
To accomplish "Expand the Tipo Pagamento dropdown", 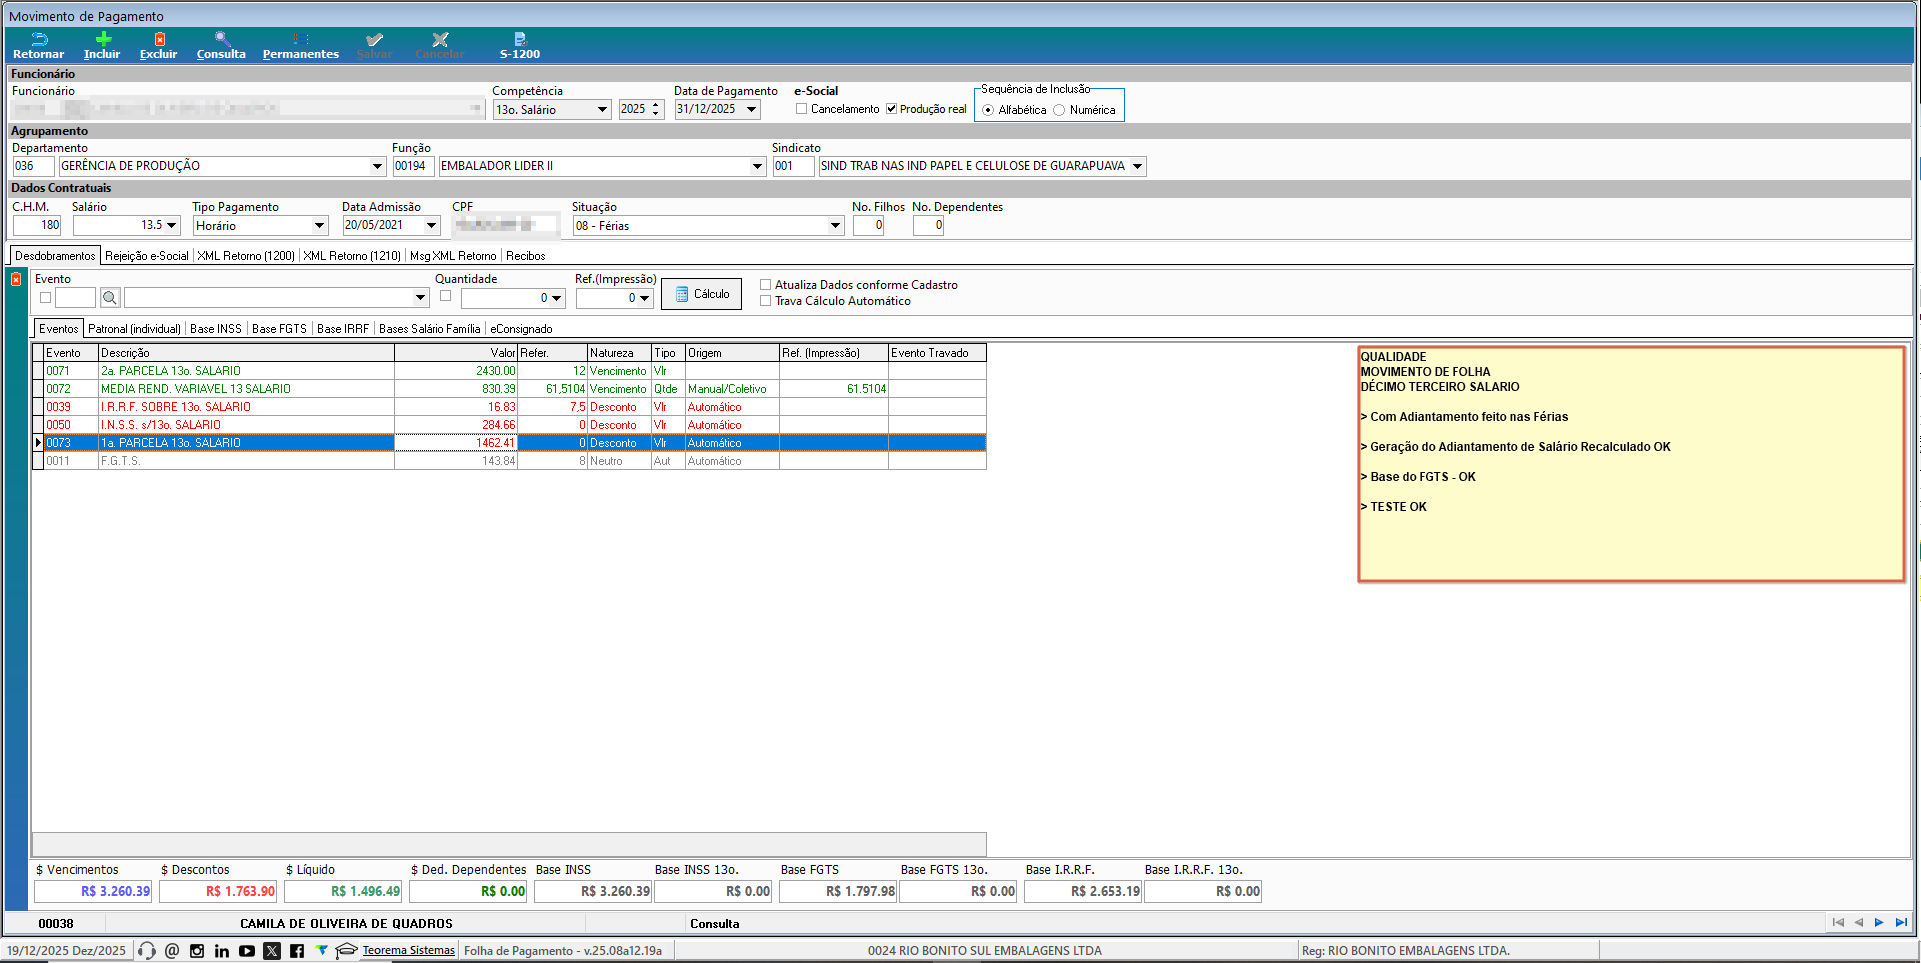I will tap(319, 226).
